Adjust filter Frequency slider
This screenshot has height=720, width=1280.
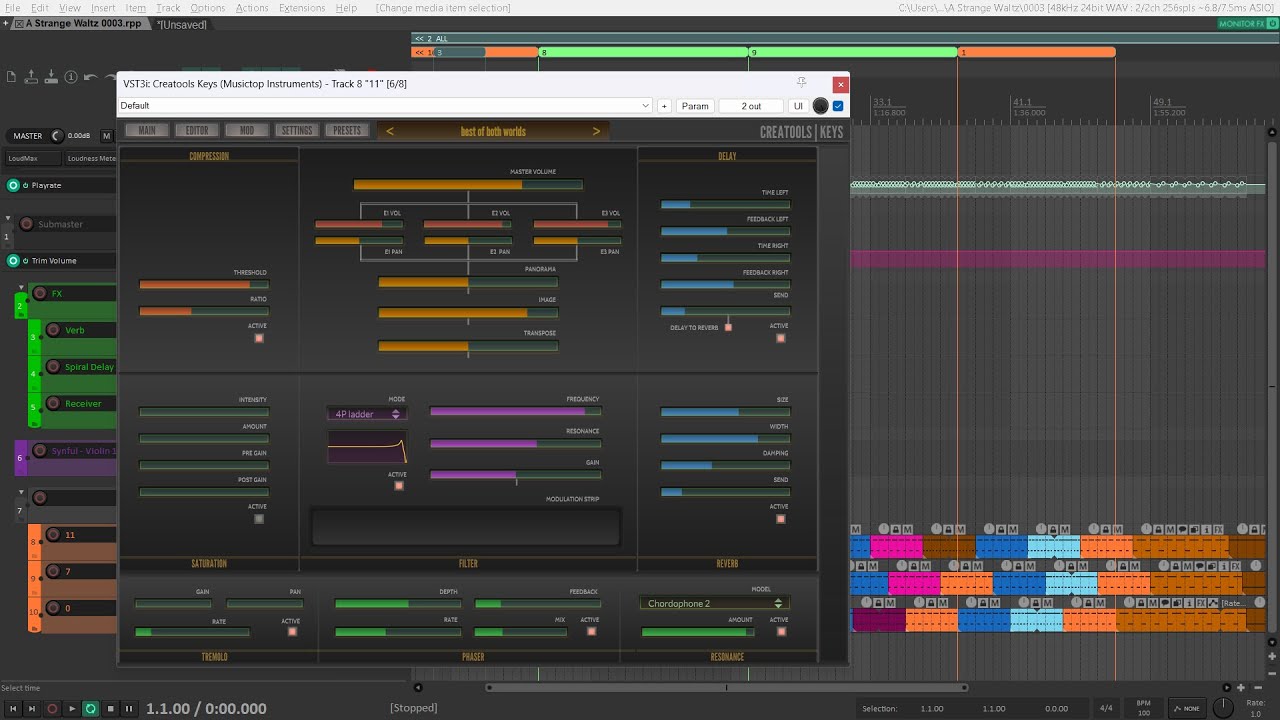click(515, 411)
